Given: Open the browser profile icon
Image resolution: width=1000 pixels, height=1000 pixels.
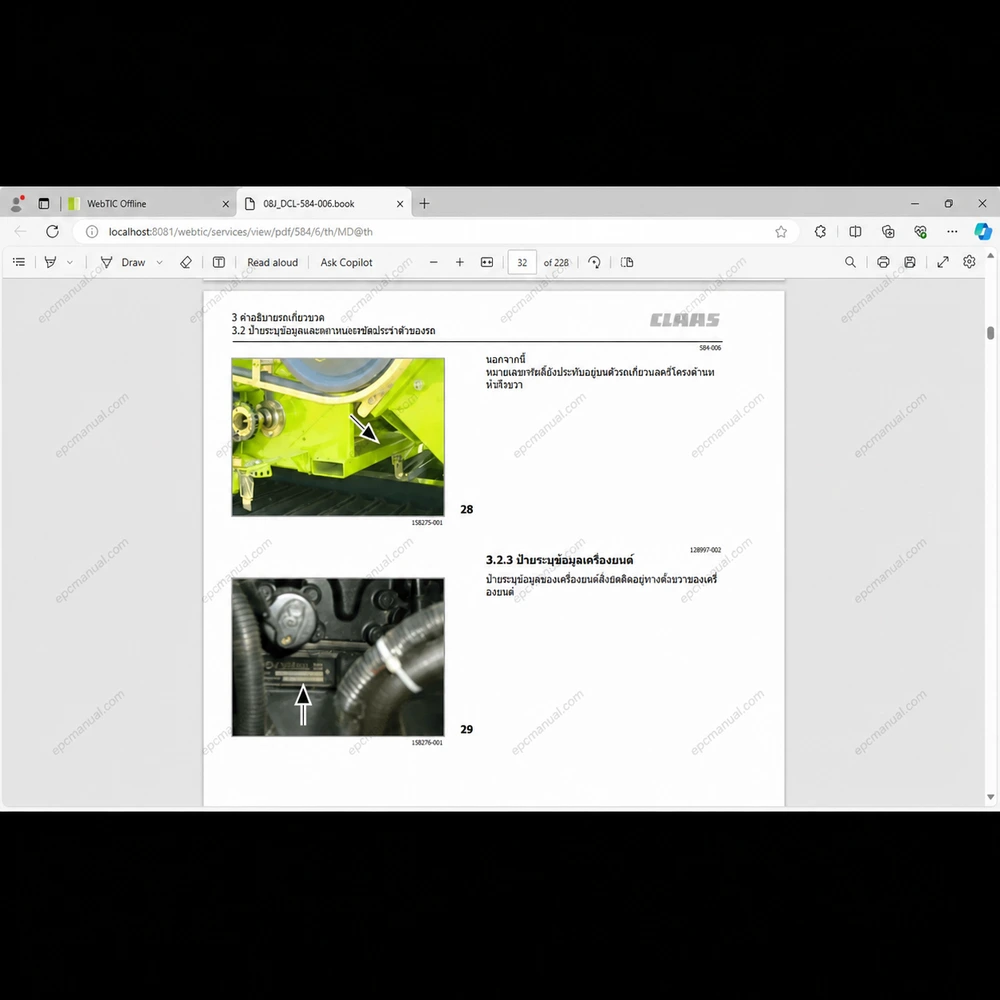Looking at the screenshot, I should pos(17,203).
